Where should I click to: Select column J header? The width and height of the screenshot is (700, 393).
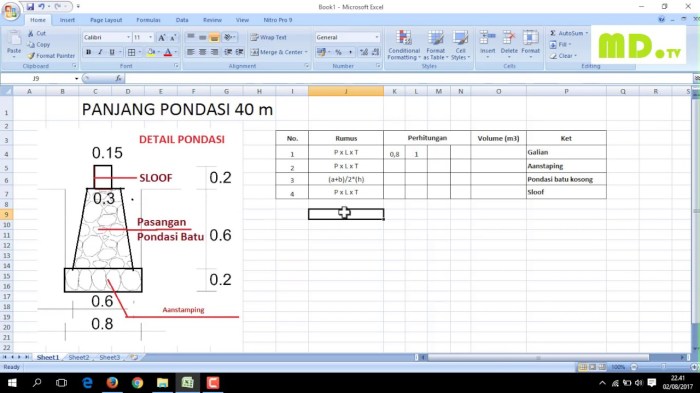click(346, 91)
